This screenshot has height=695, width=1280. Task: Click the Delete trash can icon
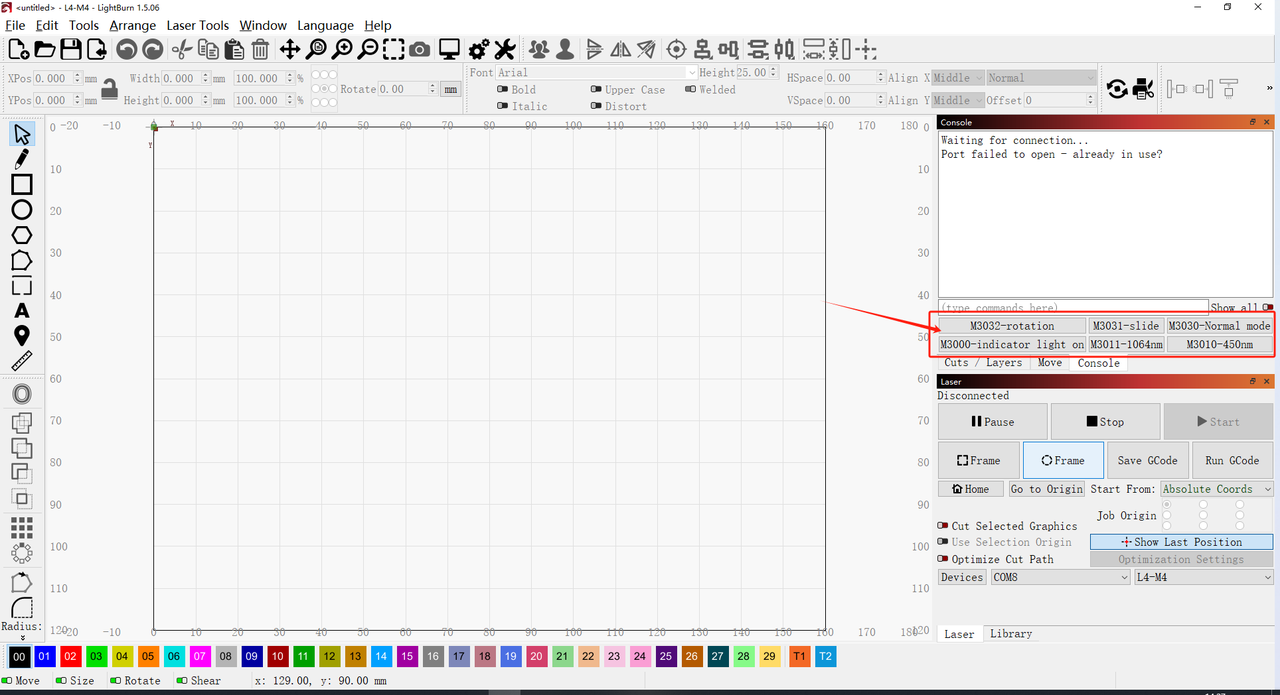(x=260, y=49)
